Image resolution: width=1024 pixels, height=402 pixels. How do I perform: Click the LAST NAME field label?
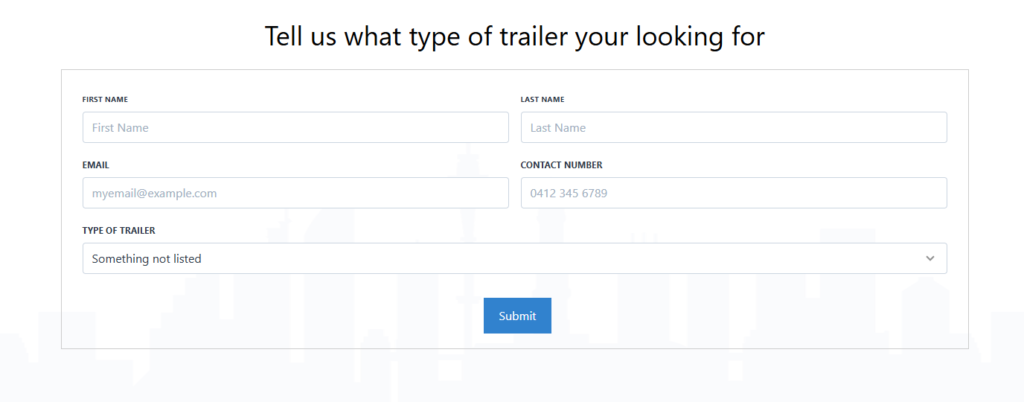click(x=542, y=100)
